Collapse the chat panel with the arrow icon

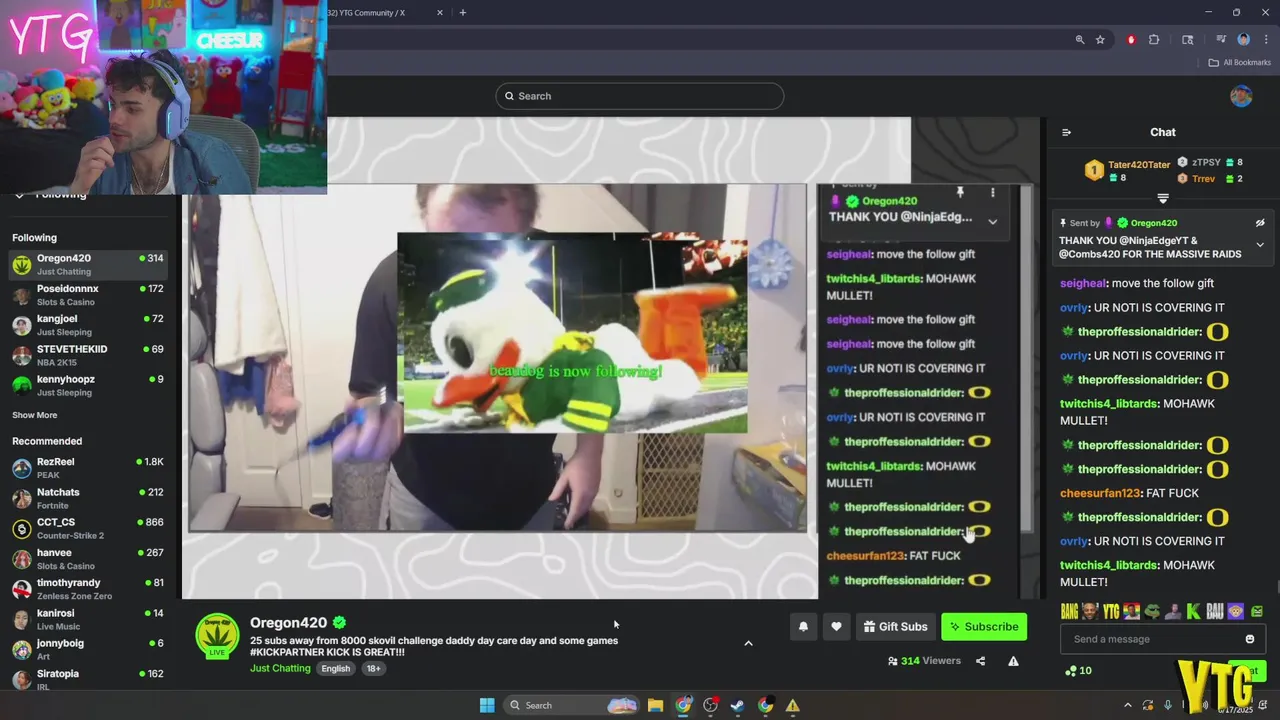tap(1066, 132)
